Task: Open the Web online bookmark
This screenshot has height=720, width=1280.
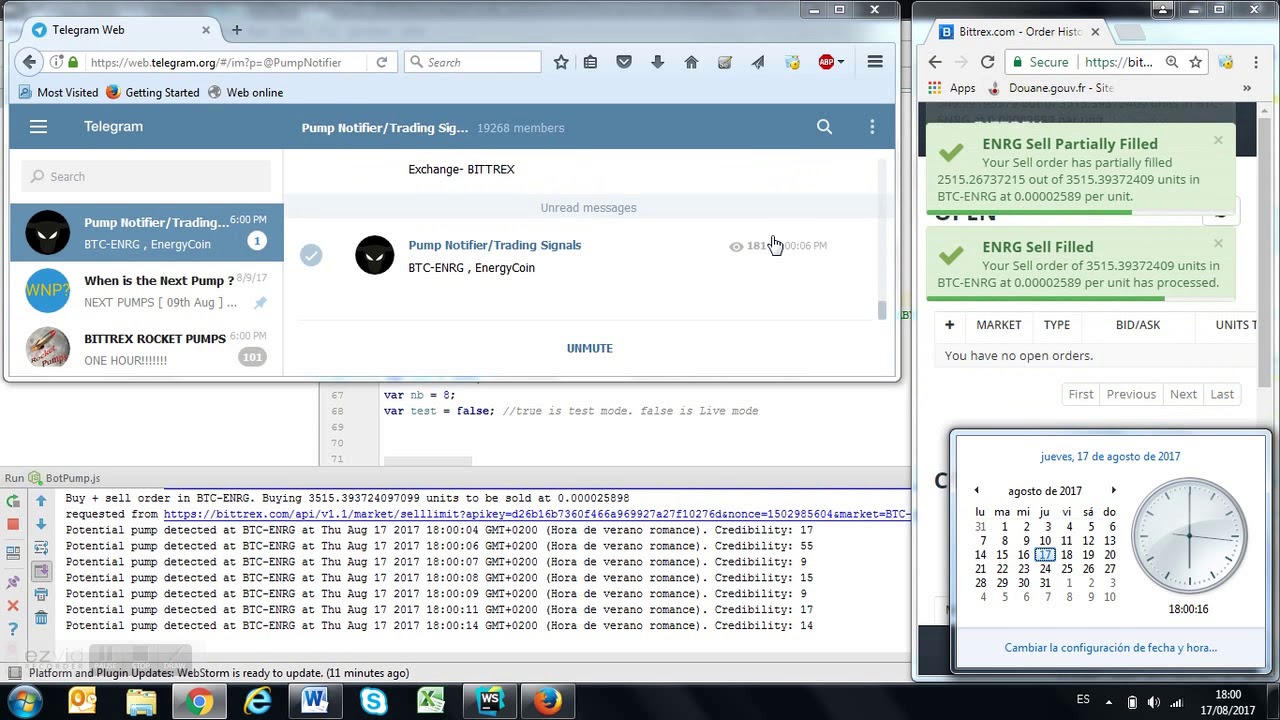Action: 245,92
